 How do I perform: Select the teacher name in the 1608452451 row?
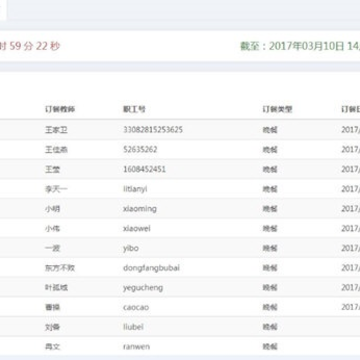point(53,169)
